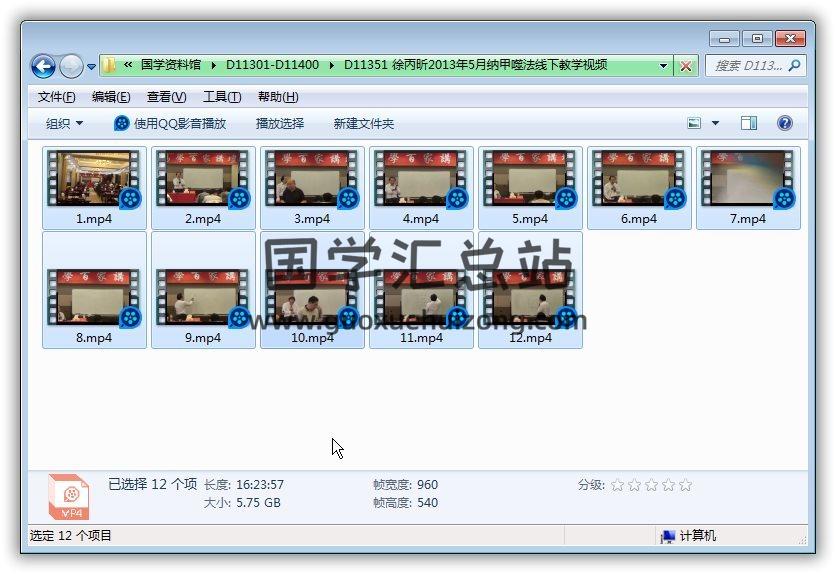836x574 pixels.
Task: Click the 11.mp4 file name label
Action: coord(421,338)
